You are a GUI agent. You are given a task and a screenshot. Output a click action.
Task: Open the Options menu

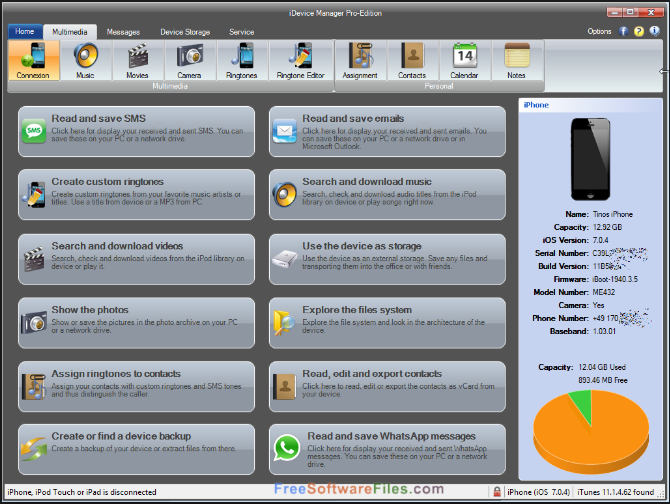click(599, 31)
